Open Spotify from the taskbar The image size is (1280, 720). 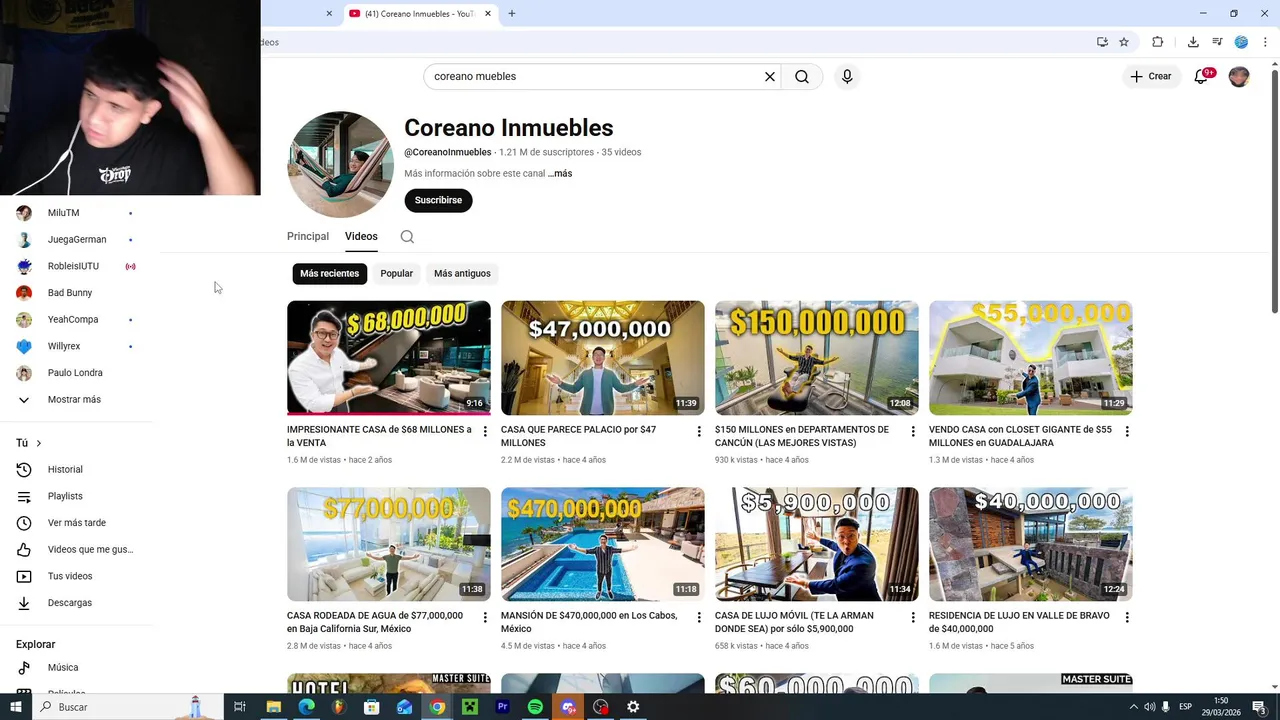coord(535,707)
